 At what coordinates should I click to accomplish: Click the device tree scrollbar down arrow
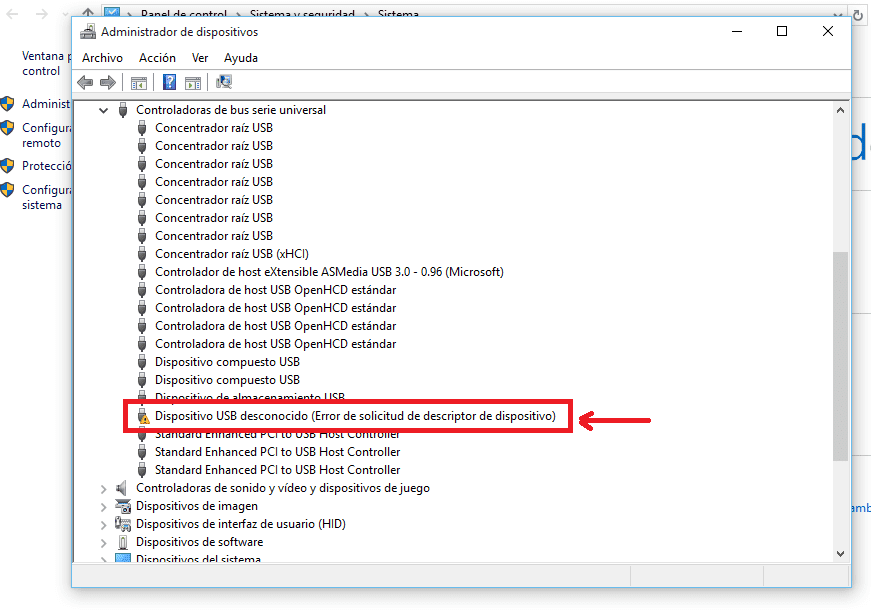tap(840, 553)
